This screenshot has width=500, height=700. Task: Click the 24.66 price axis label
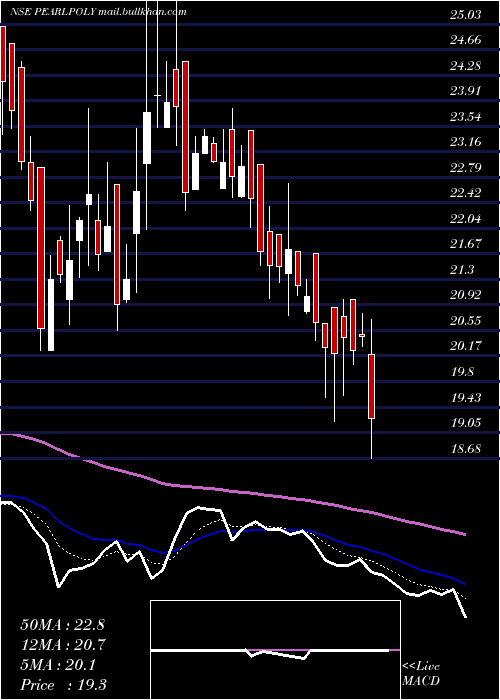[x=465, y=41]
